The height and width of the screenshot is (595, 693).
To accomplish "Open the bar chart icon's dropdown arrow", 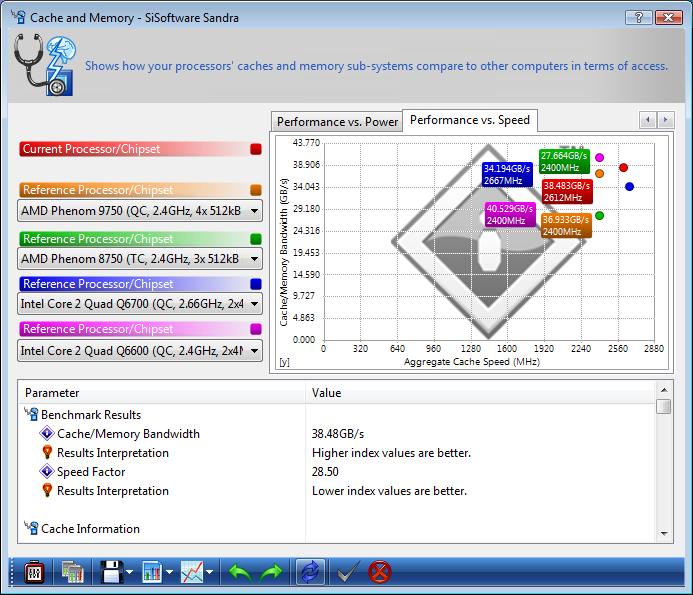I will pyautogui.click(x=169, y=572).
